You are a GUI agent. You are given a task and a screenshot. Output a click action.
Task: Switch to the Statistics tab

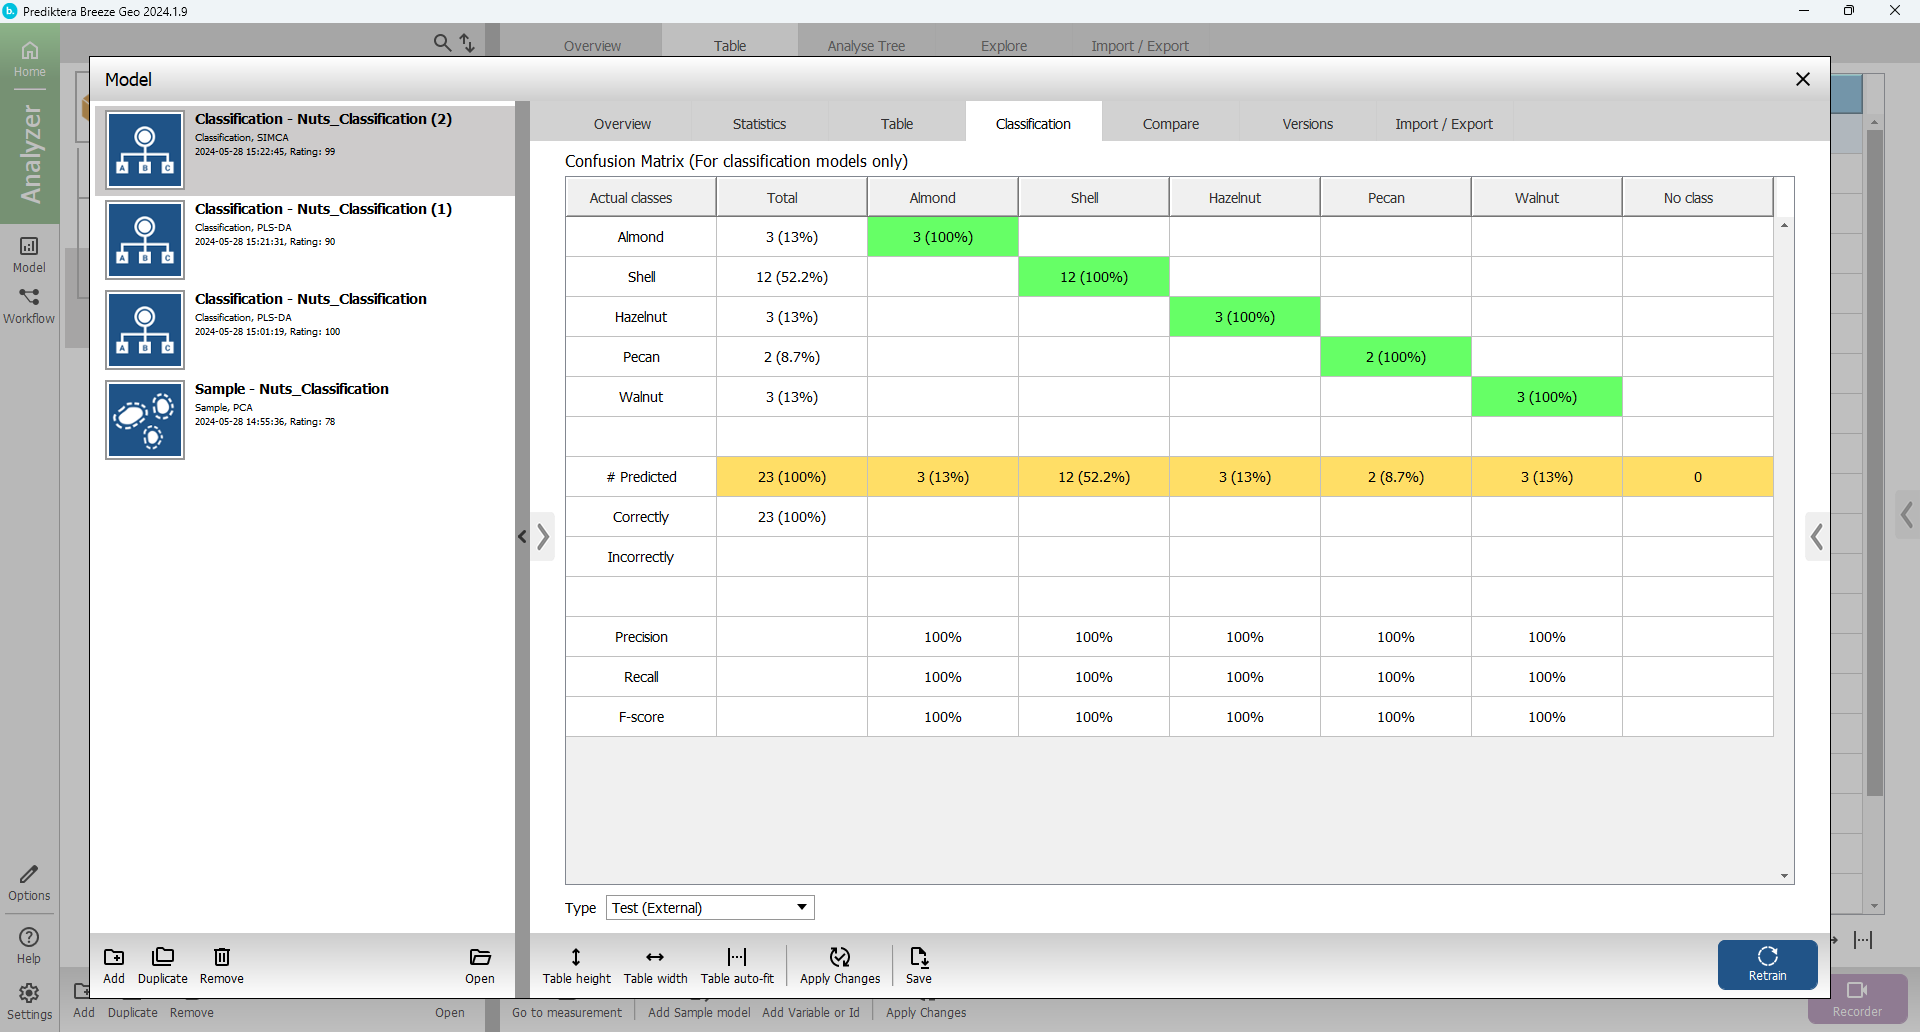pyautogui.click(x=759, y=124)
